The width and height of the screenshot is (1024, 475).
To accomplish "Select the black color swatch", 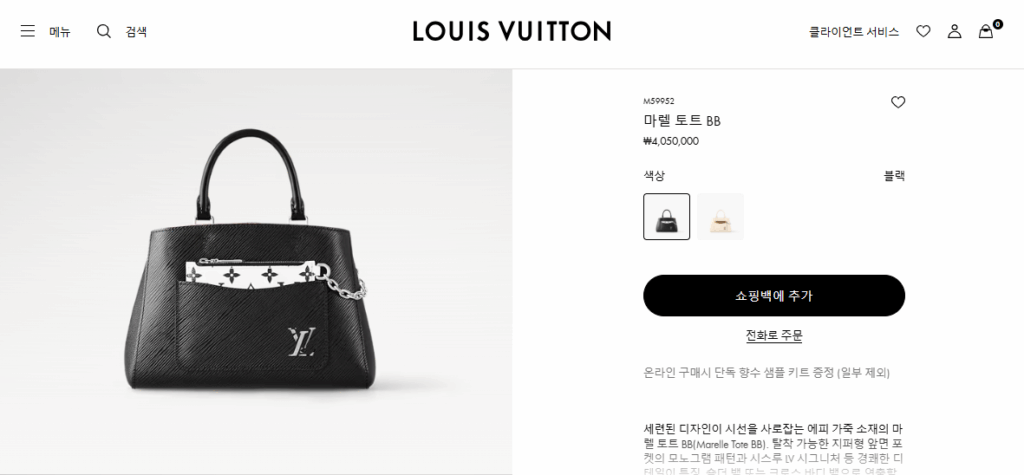I will point(666,216).
